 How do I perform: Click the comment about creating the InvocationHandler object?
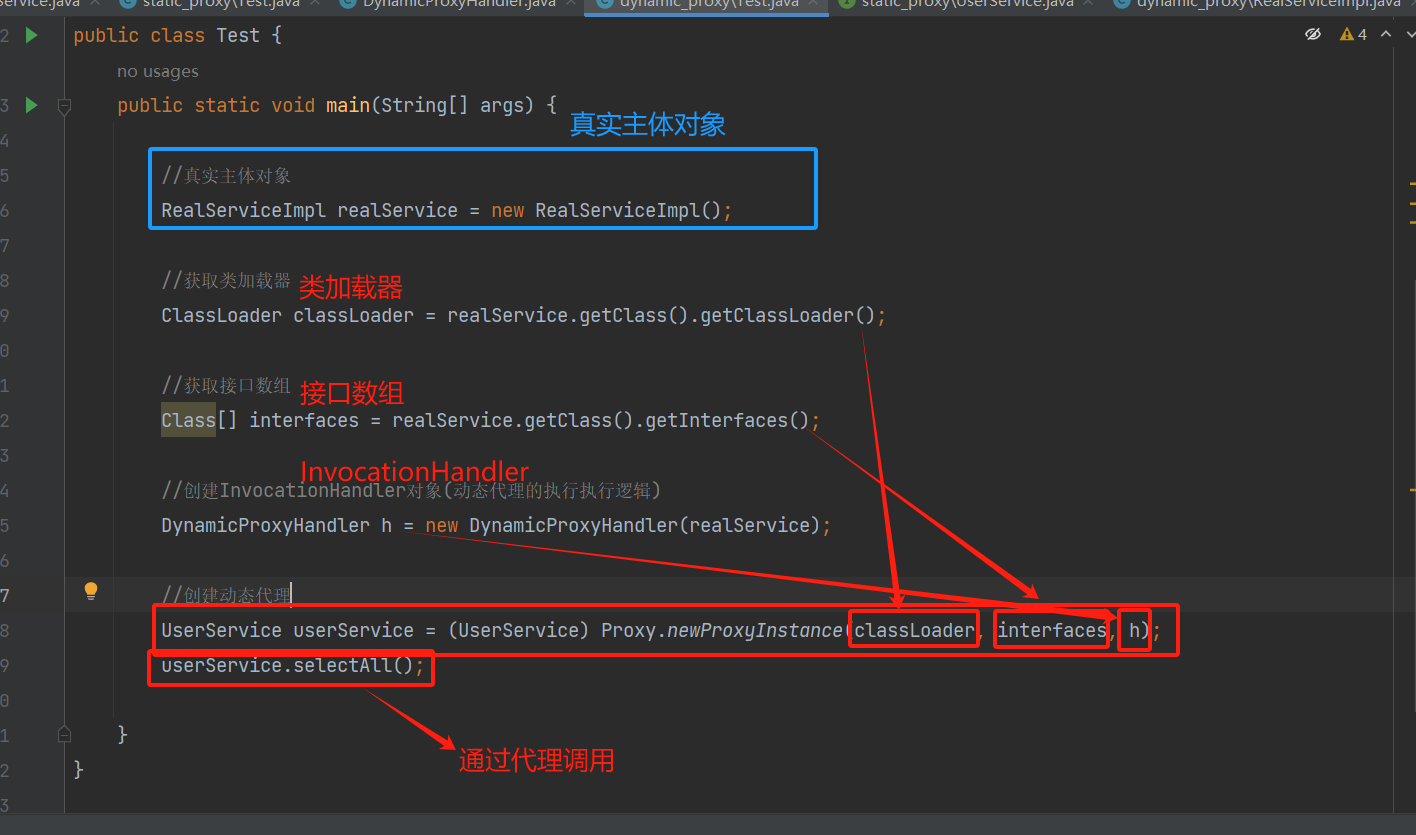click(x=412, y=491)
